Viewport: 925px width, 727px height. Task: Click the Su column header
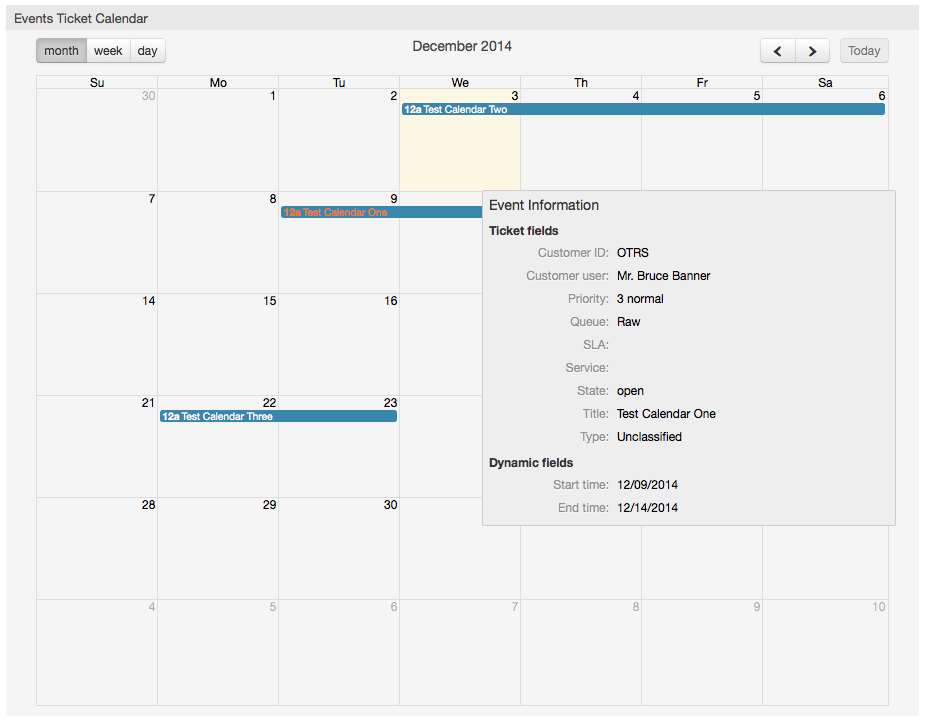coord(96,82)
